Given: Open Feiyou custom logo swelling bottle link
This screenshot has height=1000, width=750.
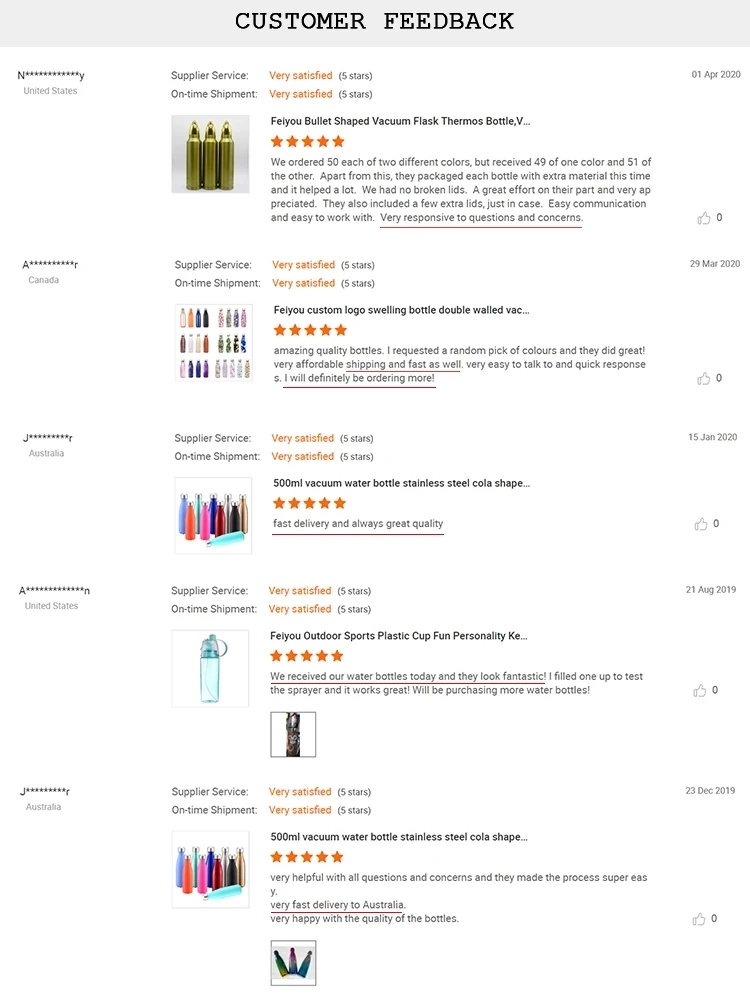Looking at the screenshot, I should (x=401, y=311).
